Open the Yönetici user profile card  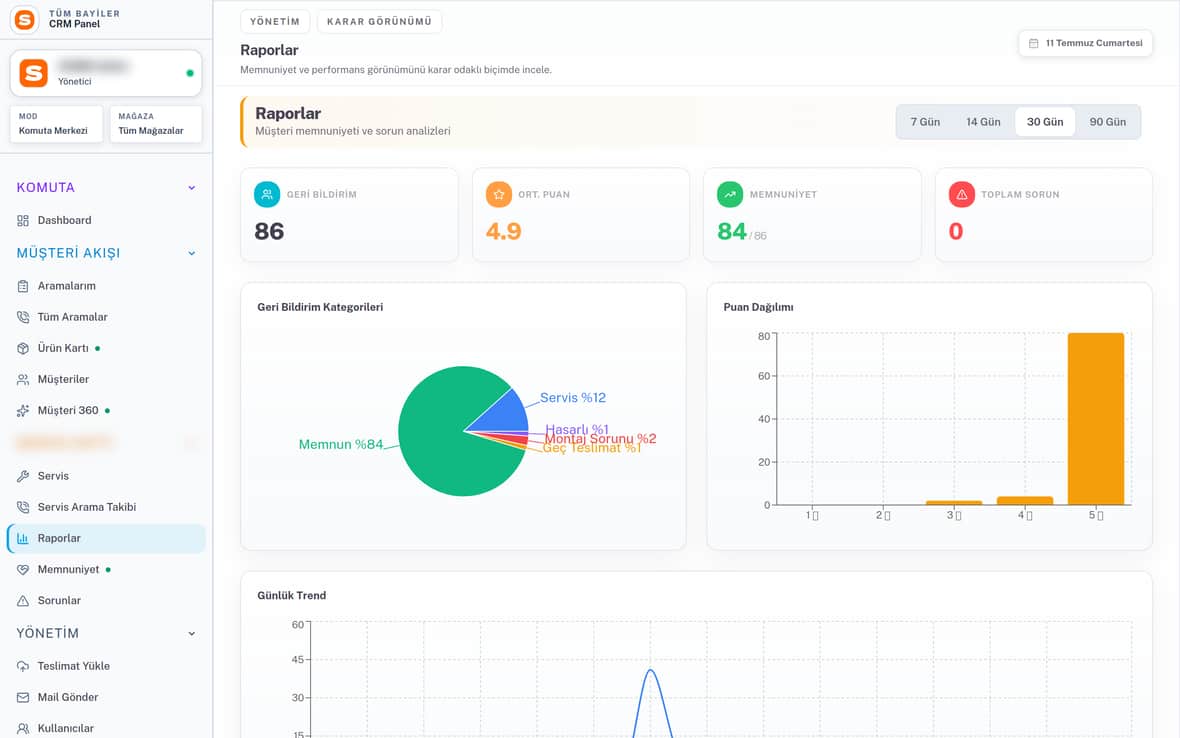click(x=106, y=73)
